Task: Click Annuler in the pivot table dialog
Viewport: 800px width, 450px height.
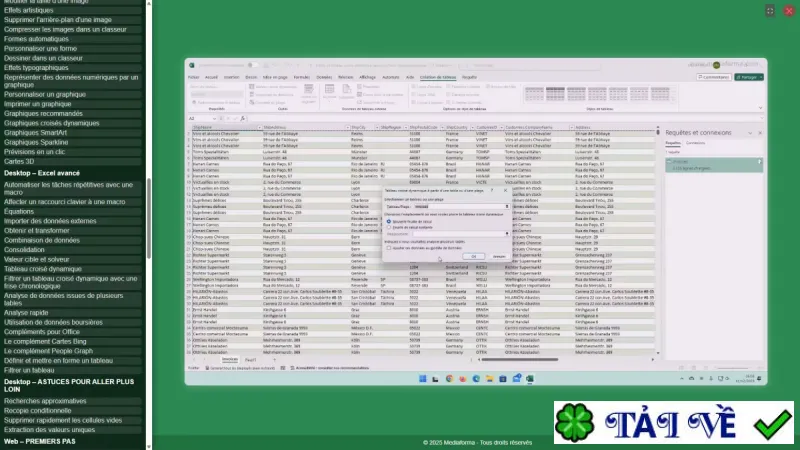Action: click(498, 256)
